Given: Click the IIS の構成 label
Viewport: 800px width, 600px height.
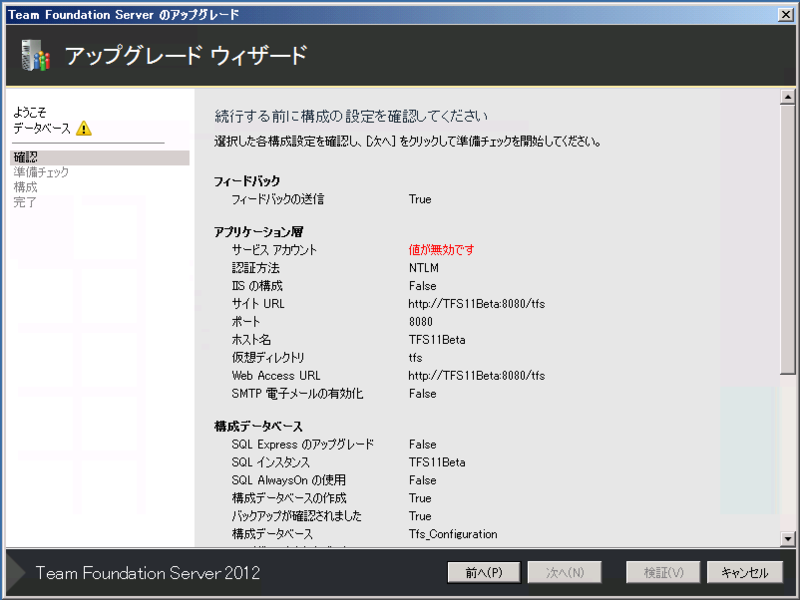Looking at the screenshot, I should (257, 286).
